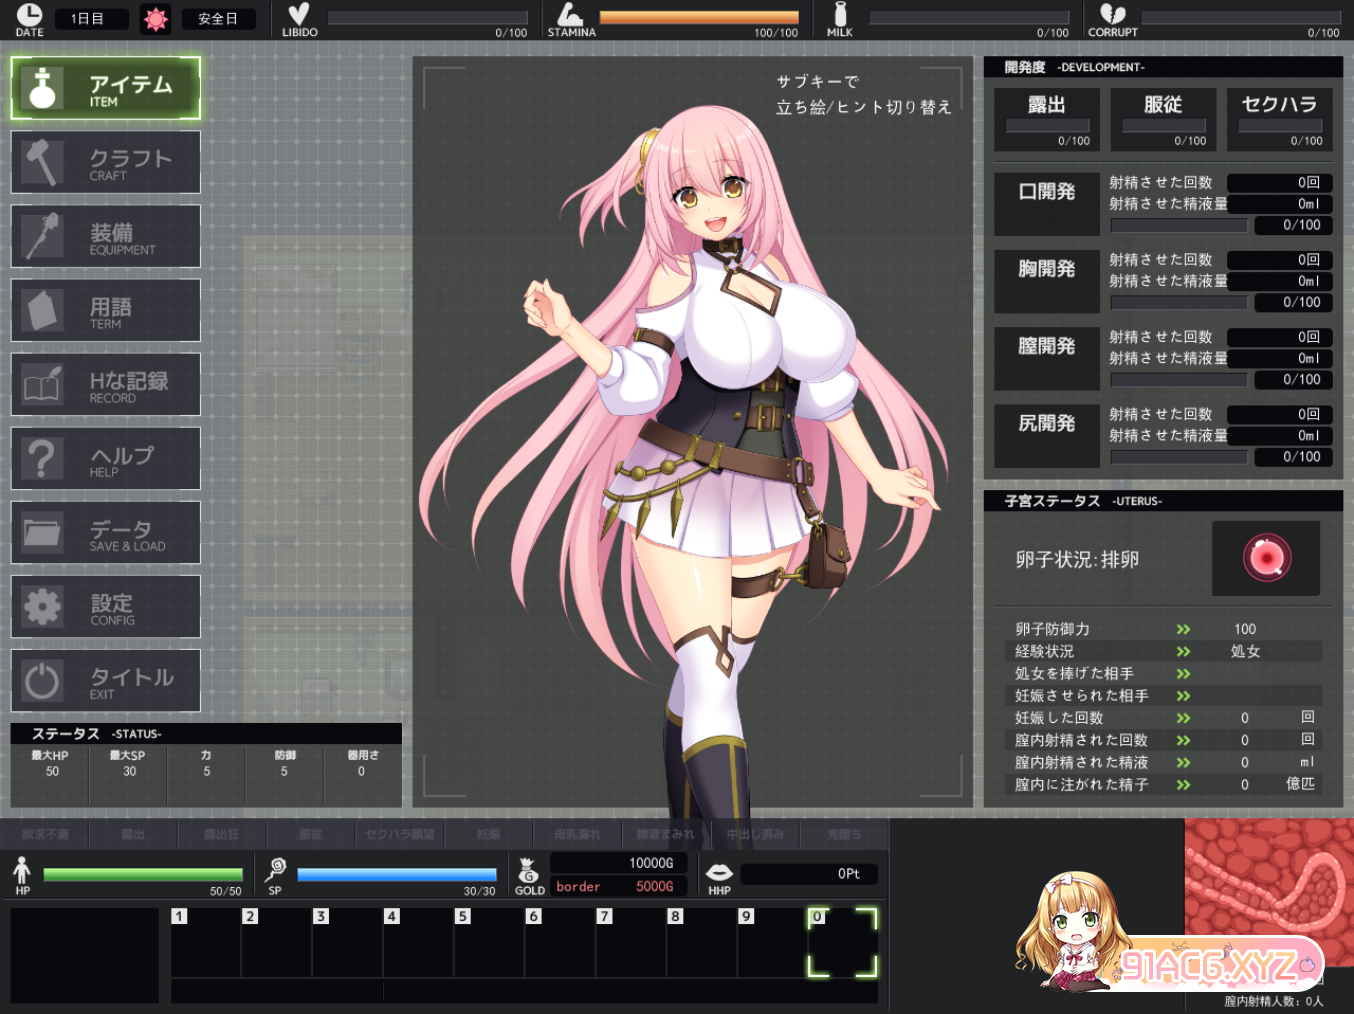
Task: Open Config gear icon
Action: tap(42, 606)
